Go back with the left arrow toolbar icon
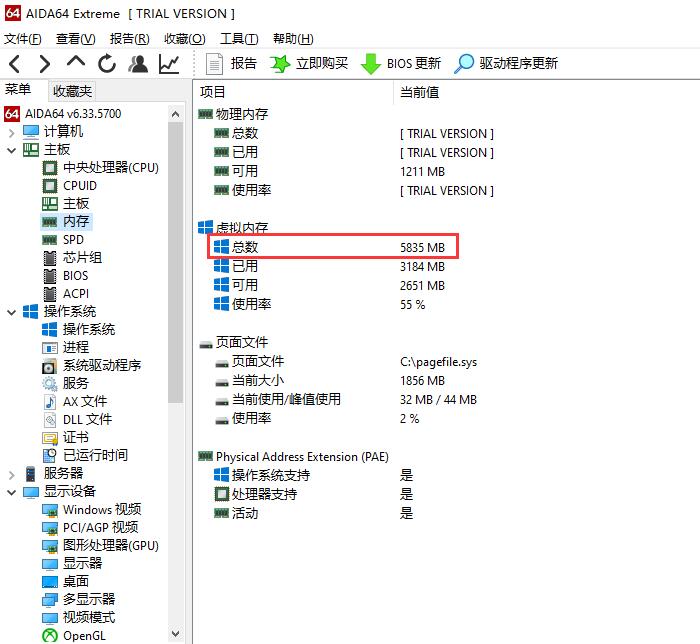The height and width of the screenshot is (644, 700). point(15,64)
